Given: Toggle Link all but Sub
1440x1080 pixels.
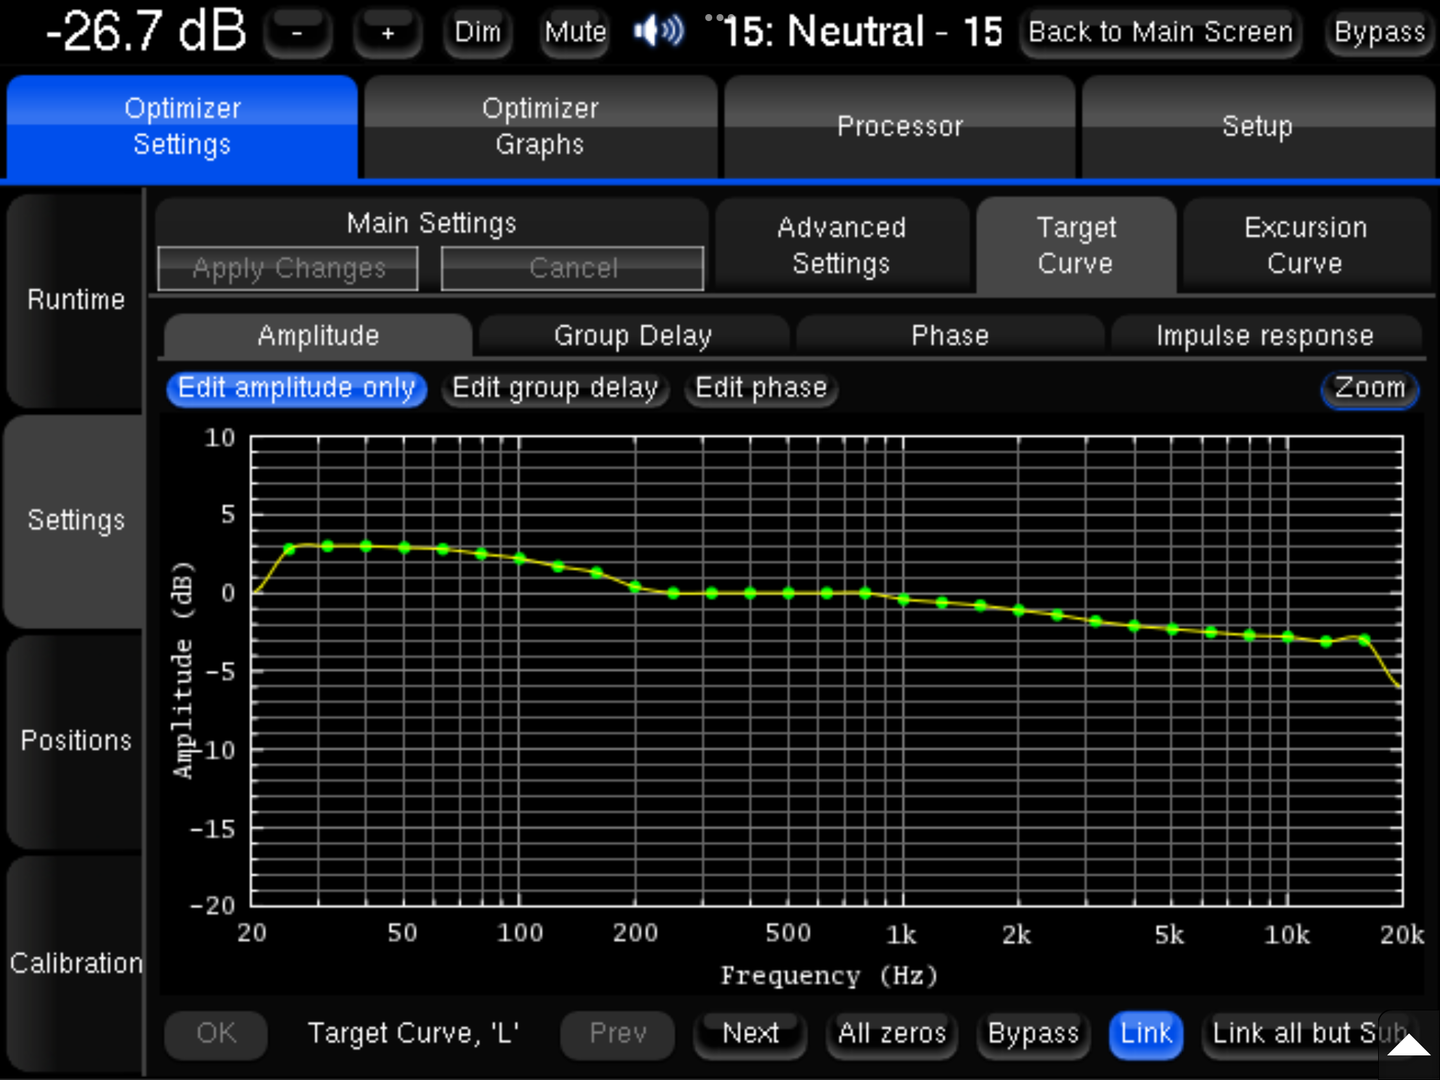Looking at the screenshot, I should (x=1308, y=1034).
